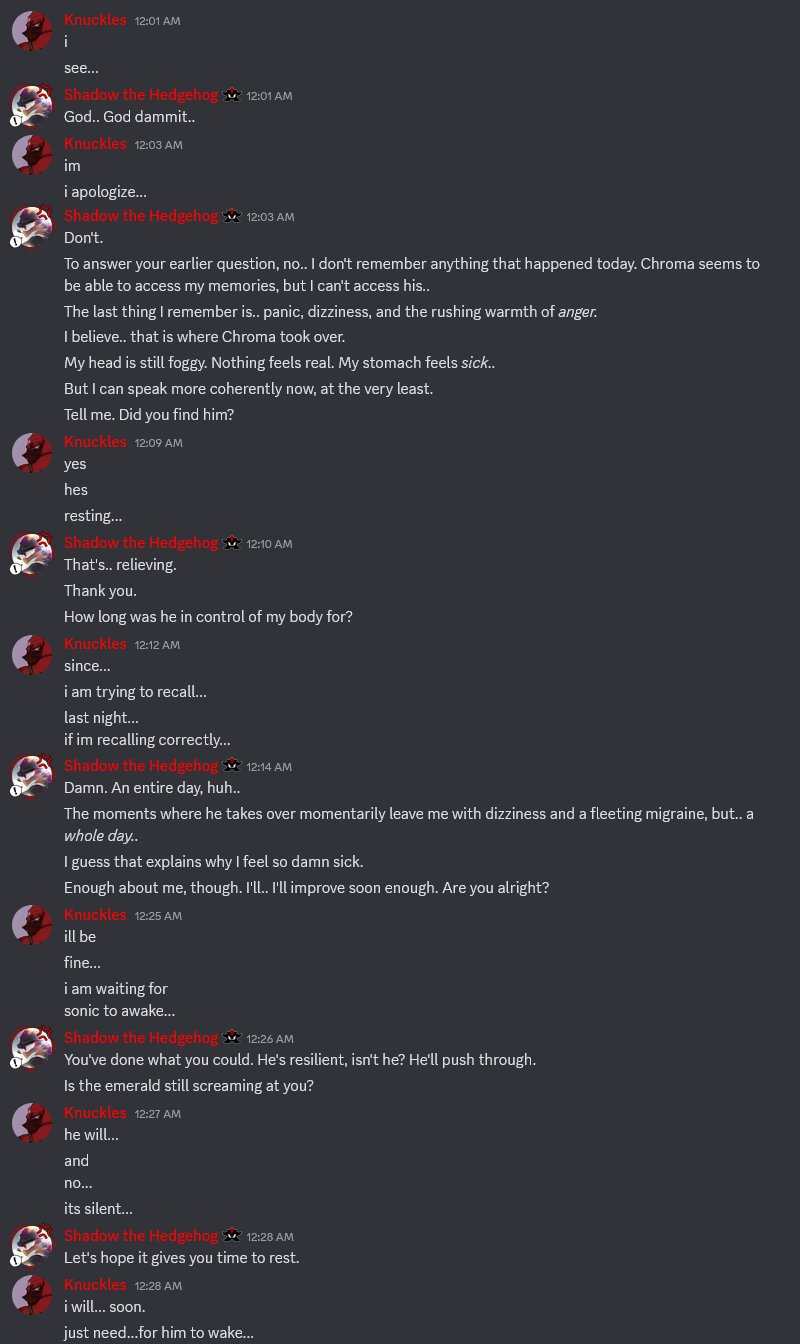800x1344 pixels.
Task: Click role icon beside Shadow's 12:14 AM name
Action: coord(232,766)
